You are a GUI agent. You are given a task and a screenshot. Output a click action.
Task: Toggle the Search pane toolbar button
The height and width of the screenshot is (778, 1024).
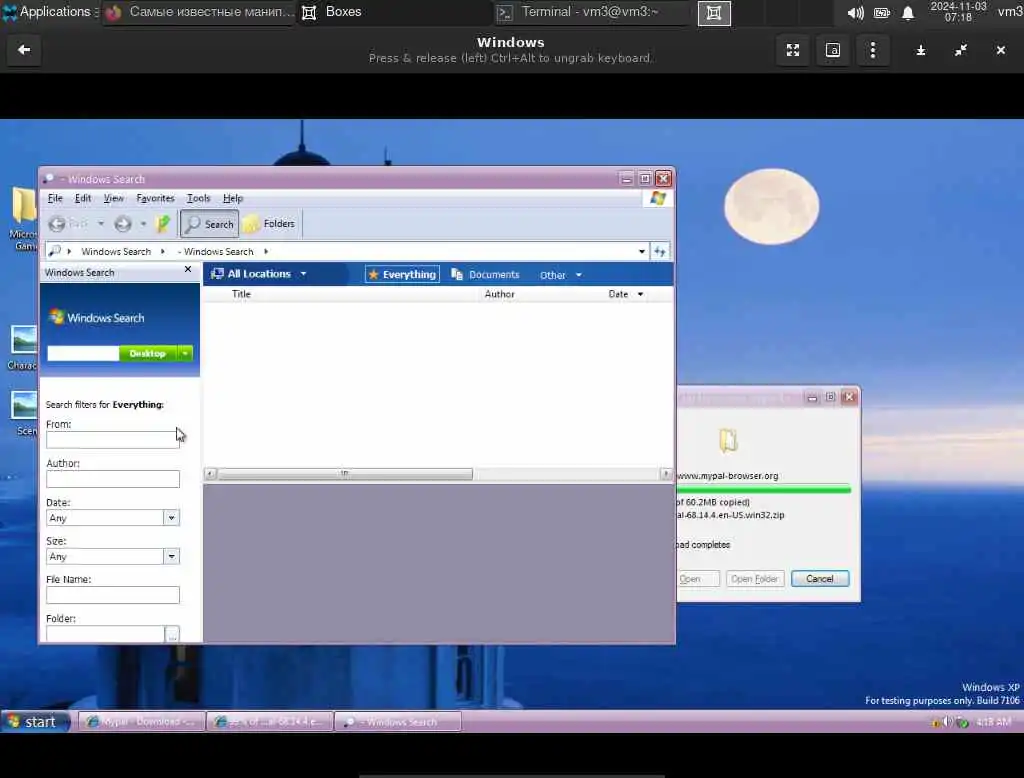coord(210,224)
